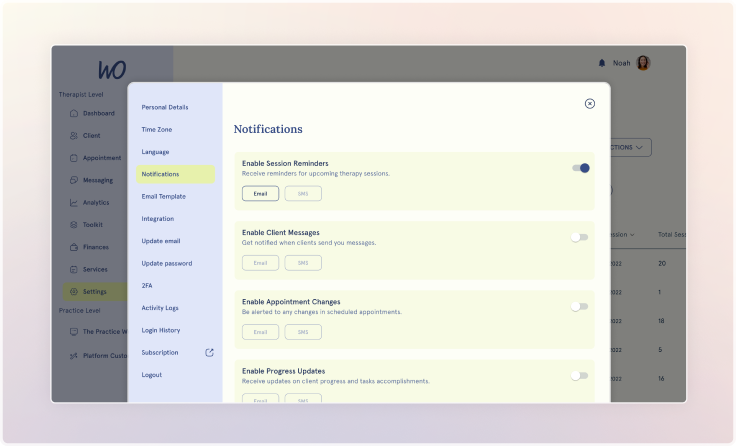
Task: Toggle on Progress Updates notifications
Action: click(580, 376)
